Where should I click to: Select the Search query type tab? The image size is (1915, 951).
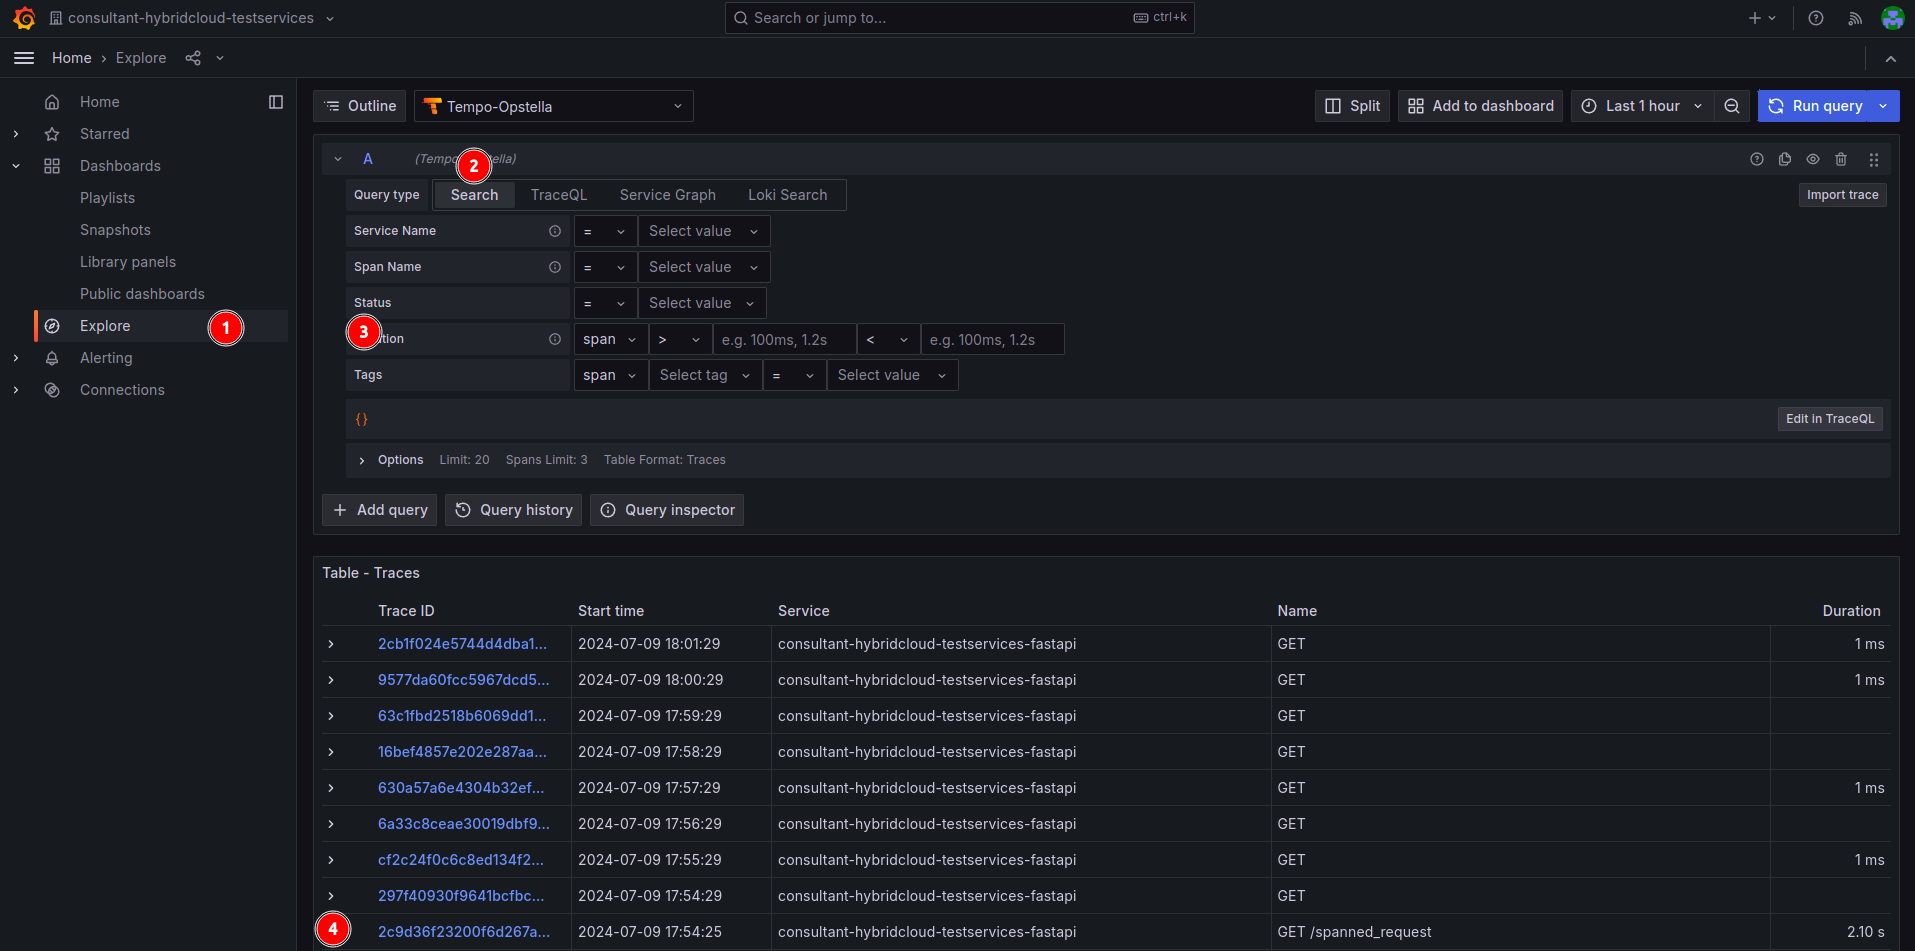[474, 195]
